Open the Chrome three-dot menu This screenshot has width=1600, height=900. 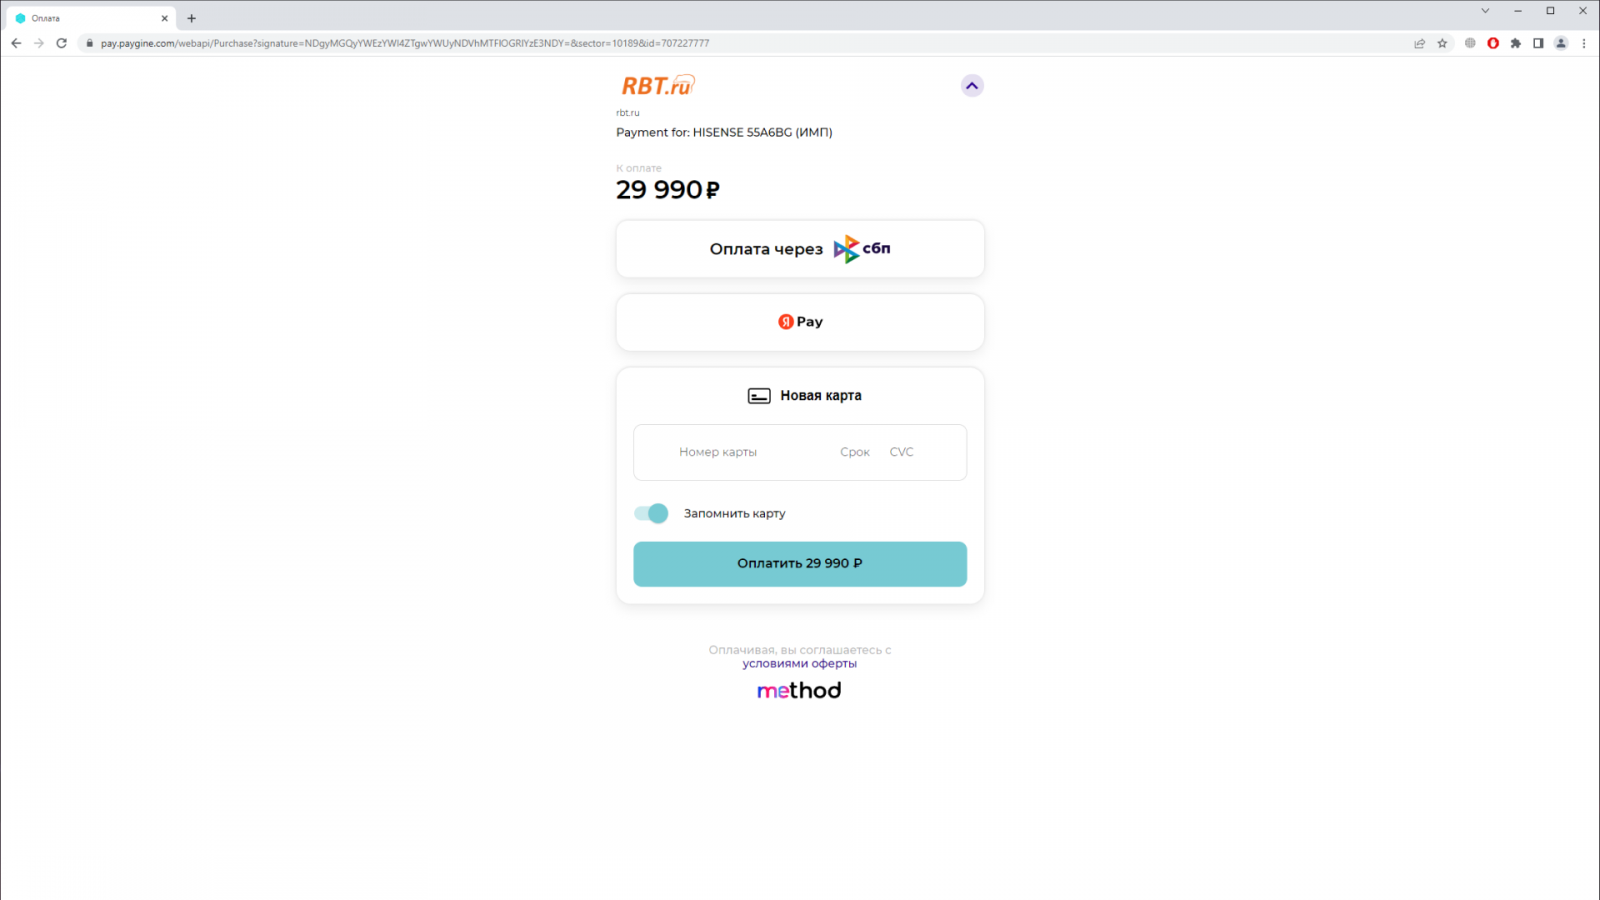1584,43
